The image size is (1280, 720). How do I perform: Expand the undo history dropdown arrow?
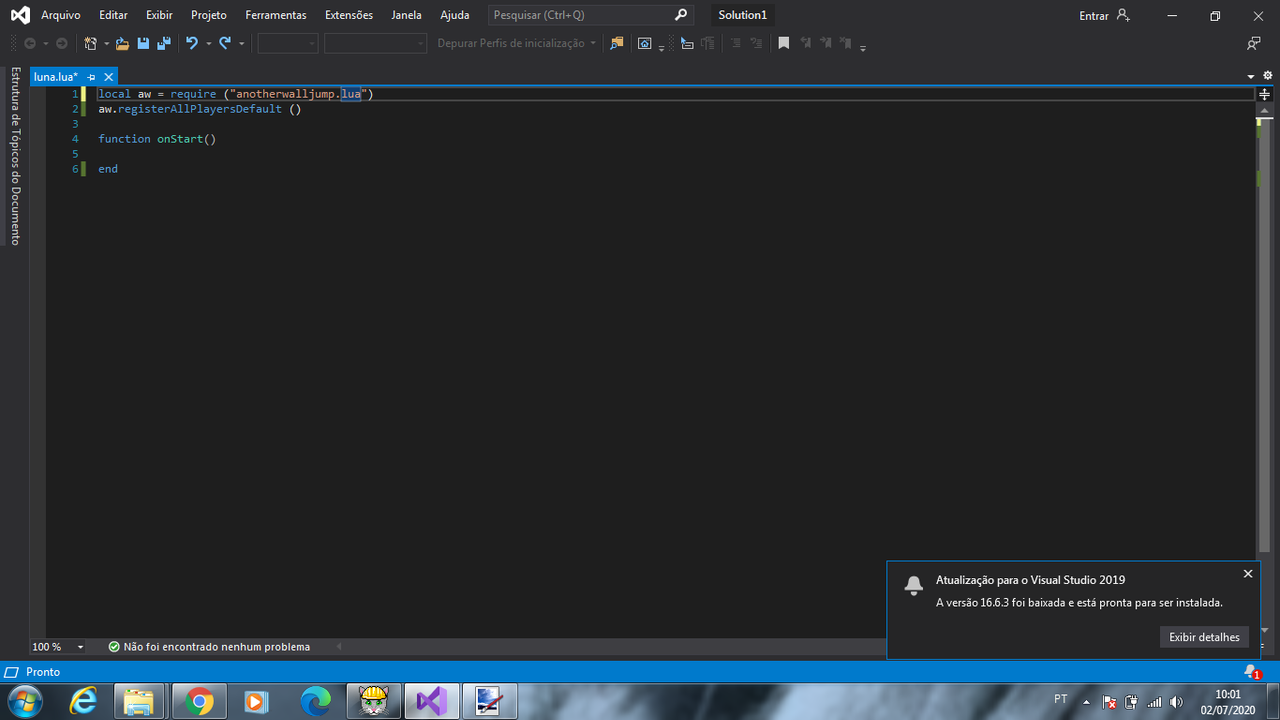point(208,43)
